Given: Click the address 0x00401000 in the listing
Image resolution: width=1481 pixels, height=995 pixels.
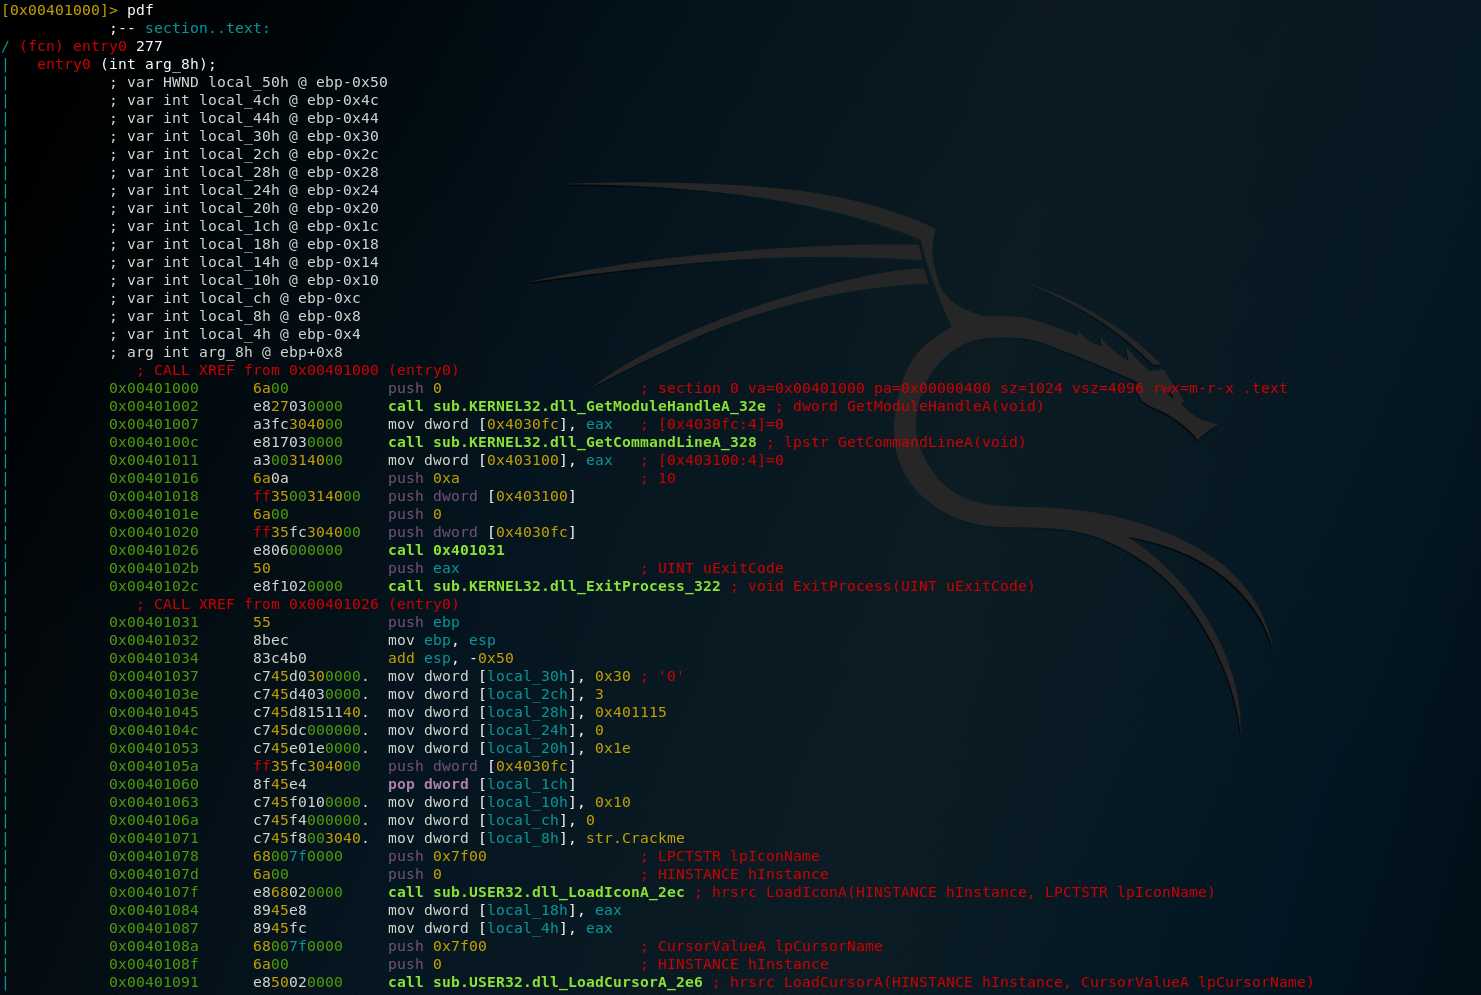Looking at the screenshot, I should coord(154,388).
